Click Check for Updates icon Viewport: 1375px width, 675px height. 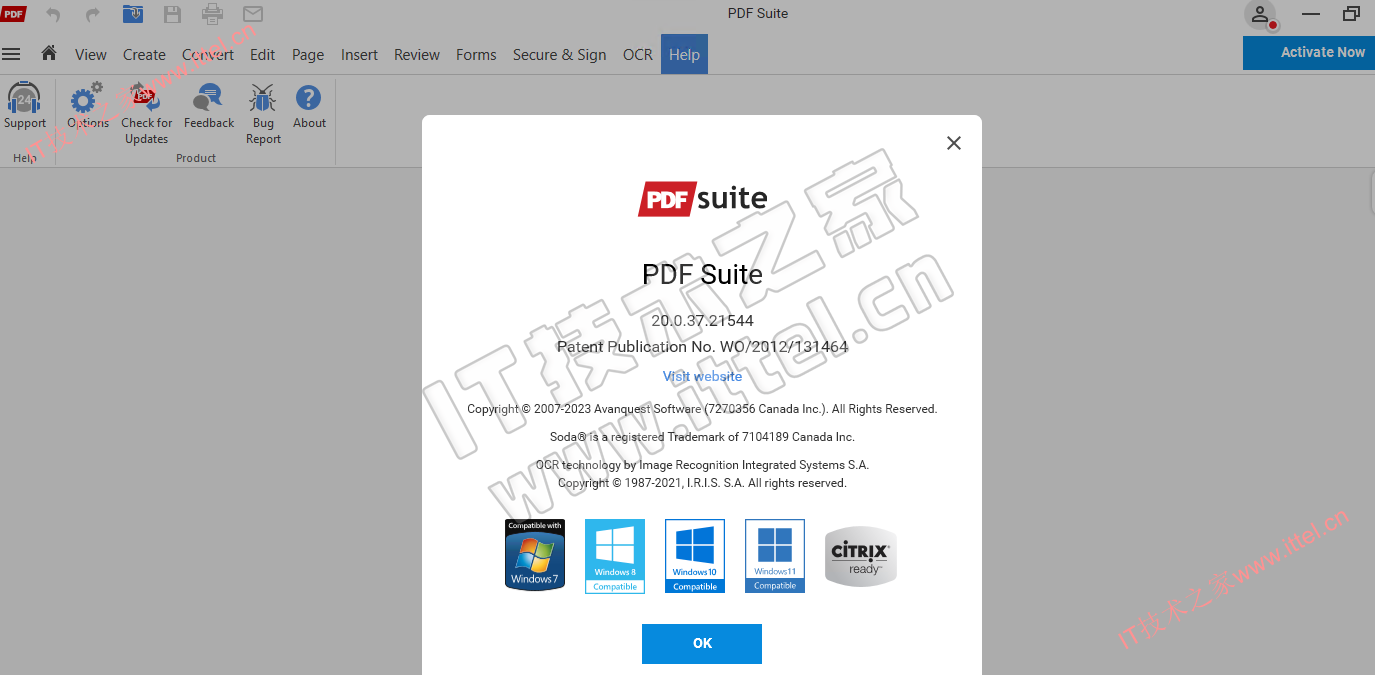coord(147,99)
